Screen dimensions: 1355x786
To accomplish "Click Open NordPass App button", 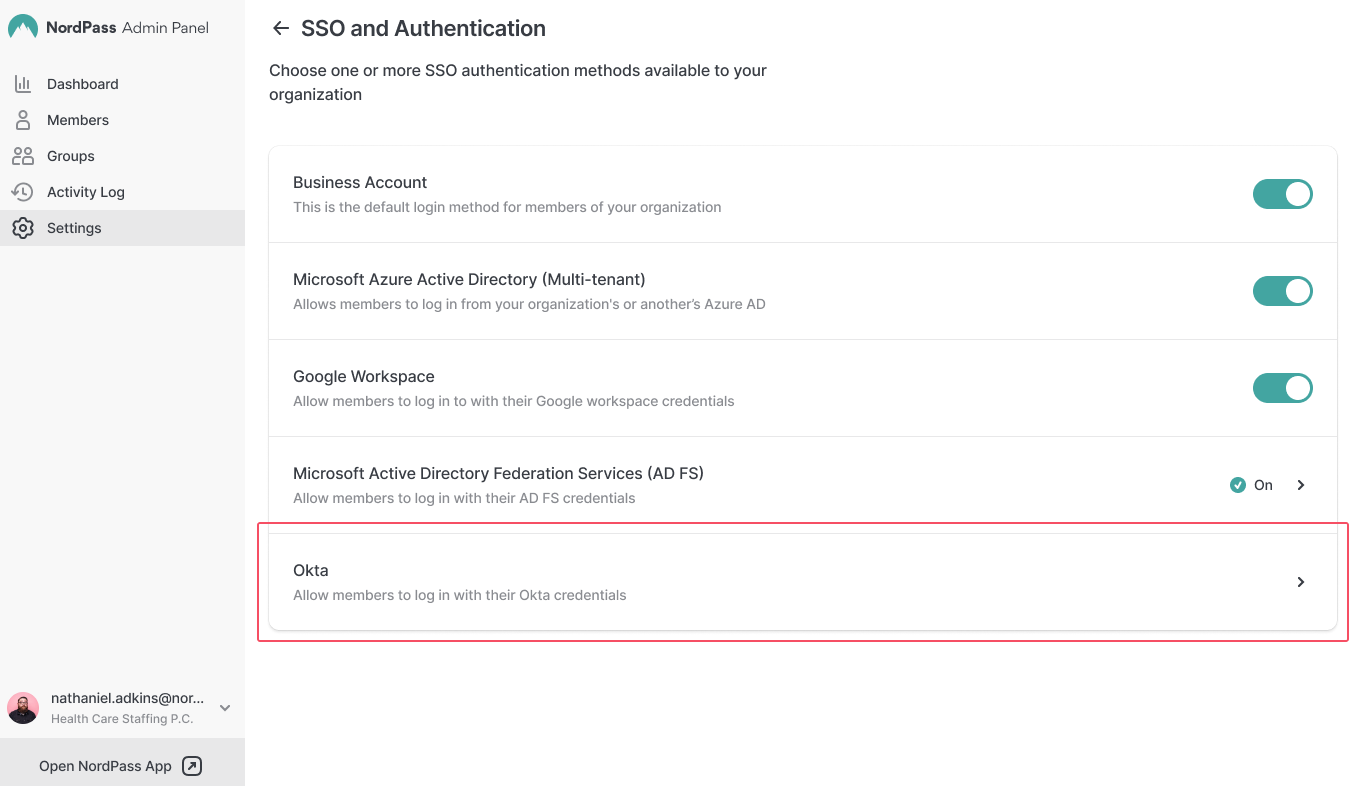I will pos(122,764).
